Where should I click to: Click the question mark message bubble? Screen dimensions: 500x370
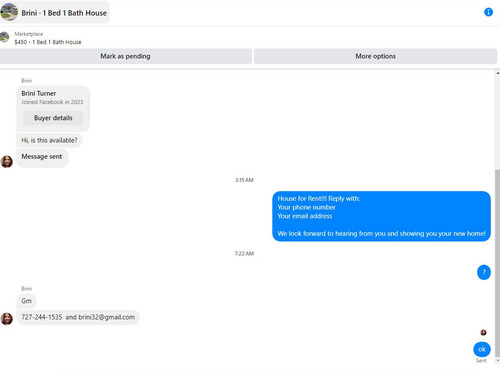point(484,272)
